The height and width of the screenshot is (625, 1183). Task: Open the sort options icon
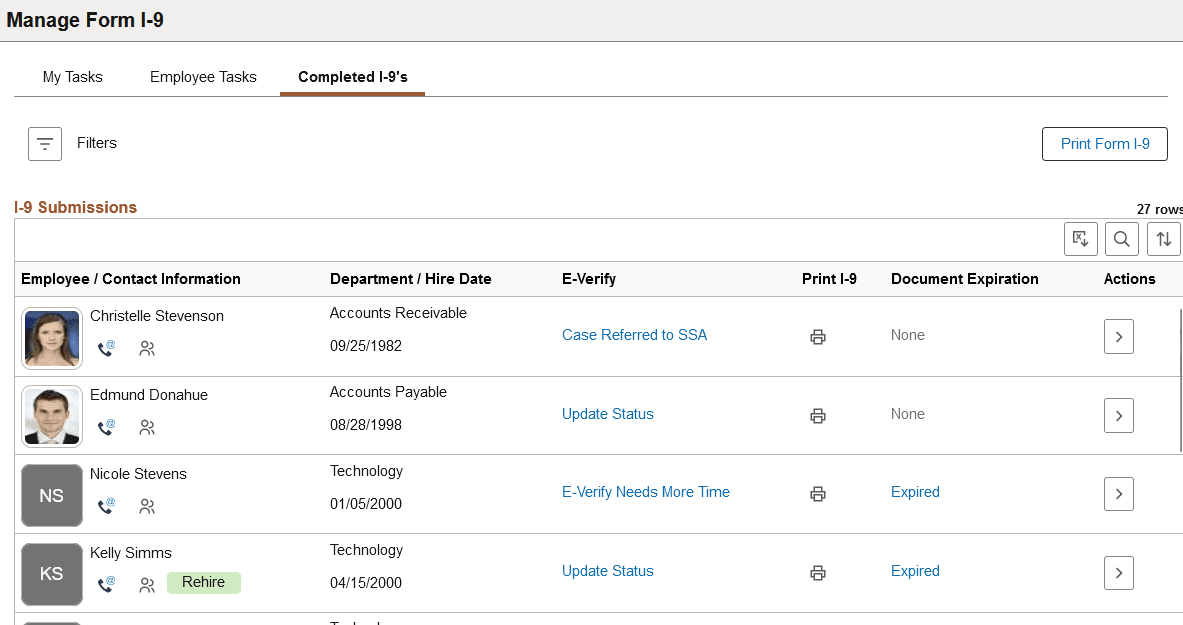(x=1162, y=238)
